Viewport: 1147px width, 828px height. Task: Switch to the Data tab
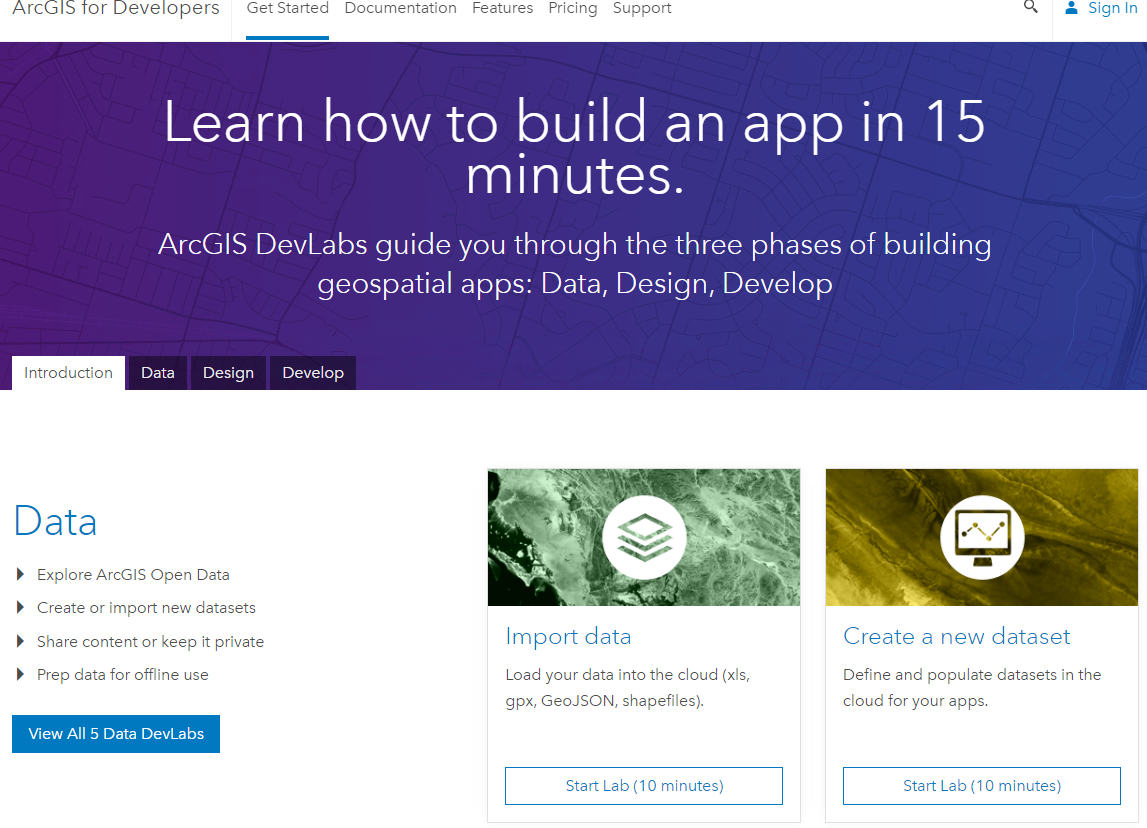pyautogui.click(x=158, y=373)
